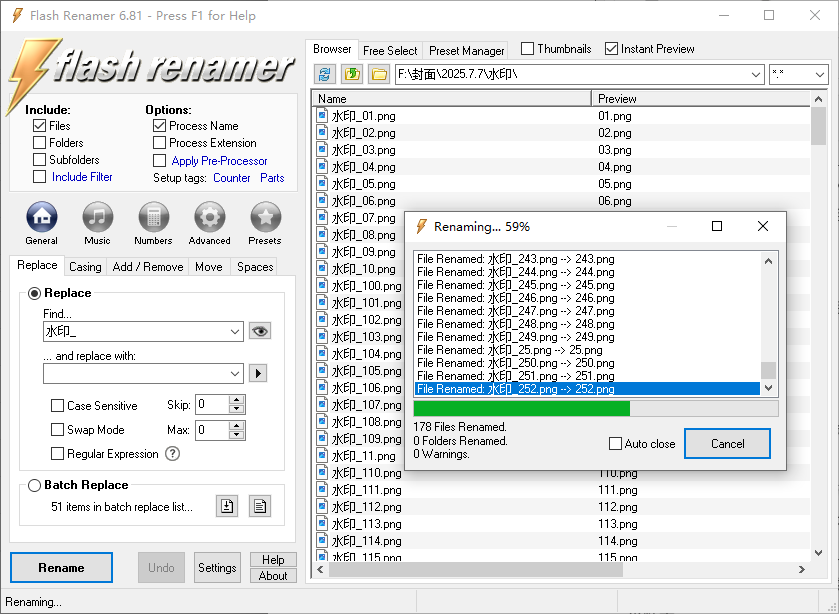The height and width of the screenshot is (614, 839).
Task: Toggle the Case Sensitive checkbox
Action: pyautogui.click(x=58, y=406)
